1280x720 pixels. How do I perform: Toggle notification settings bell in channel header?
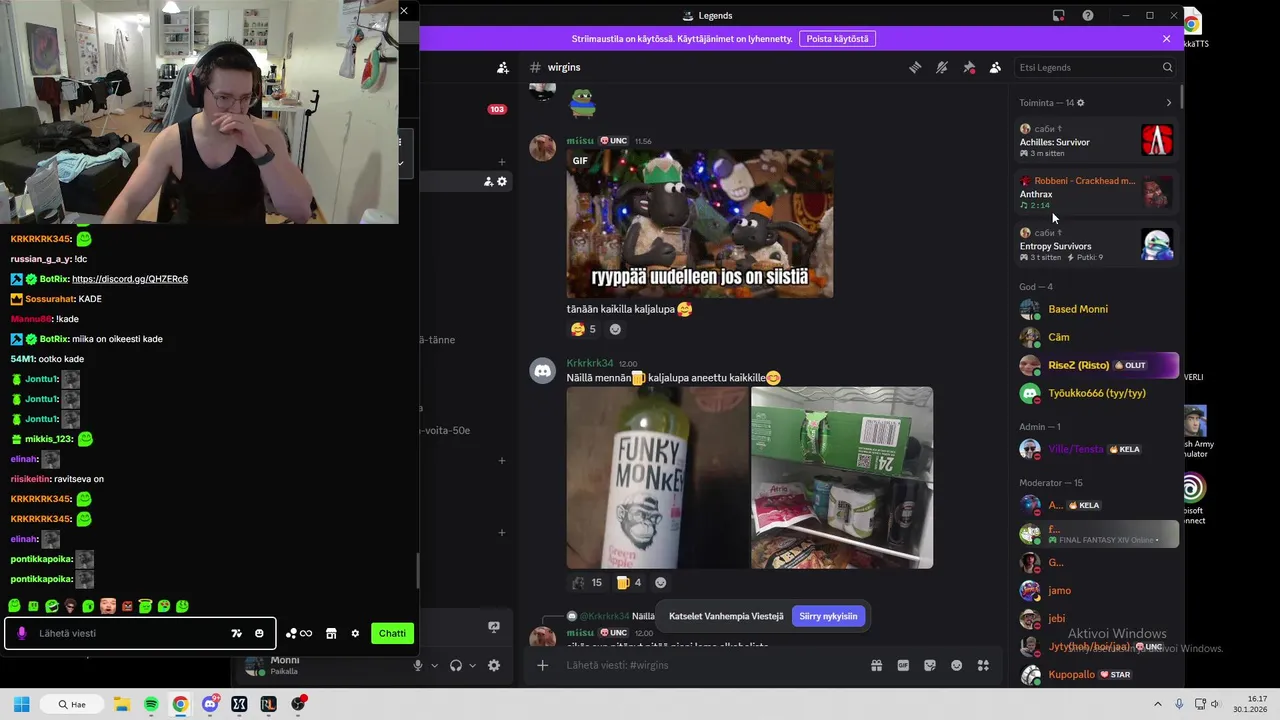942,67
